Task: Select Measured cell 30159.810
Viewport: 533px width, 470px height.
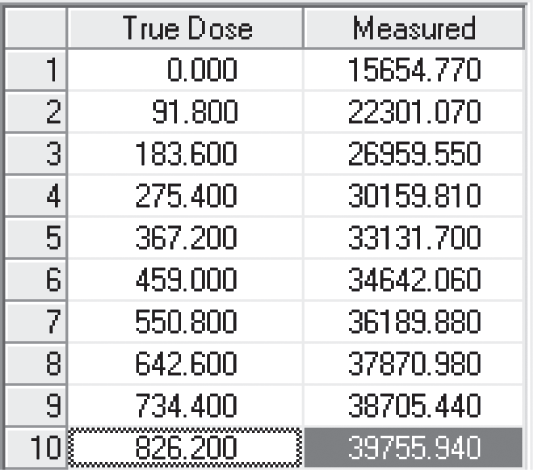Action: coord(413,196)
